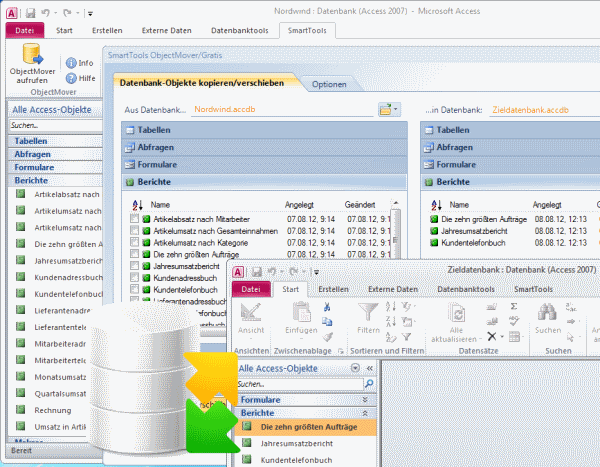Click the search magnifier in the Zieldatenbank navigation pane
Screen dimensions: 600x467
pos(369,383)
